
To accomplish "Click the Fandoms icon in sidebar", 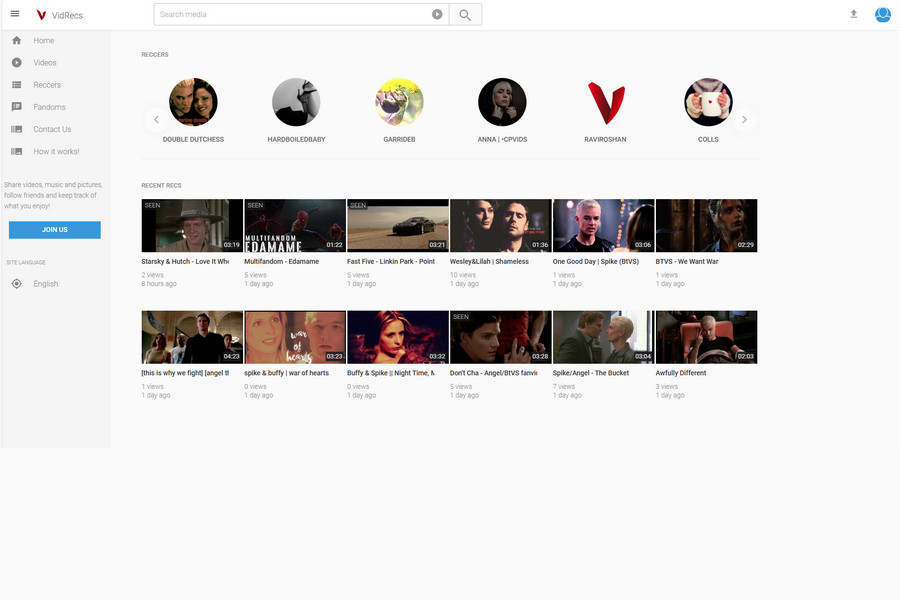I will point(17,107).
